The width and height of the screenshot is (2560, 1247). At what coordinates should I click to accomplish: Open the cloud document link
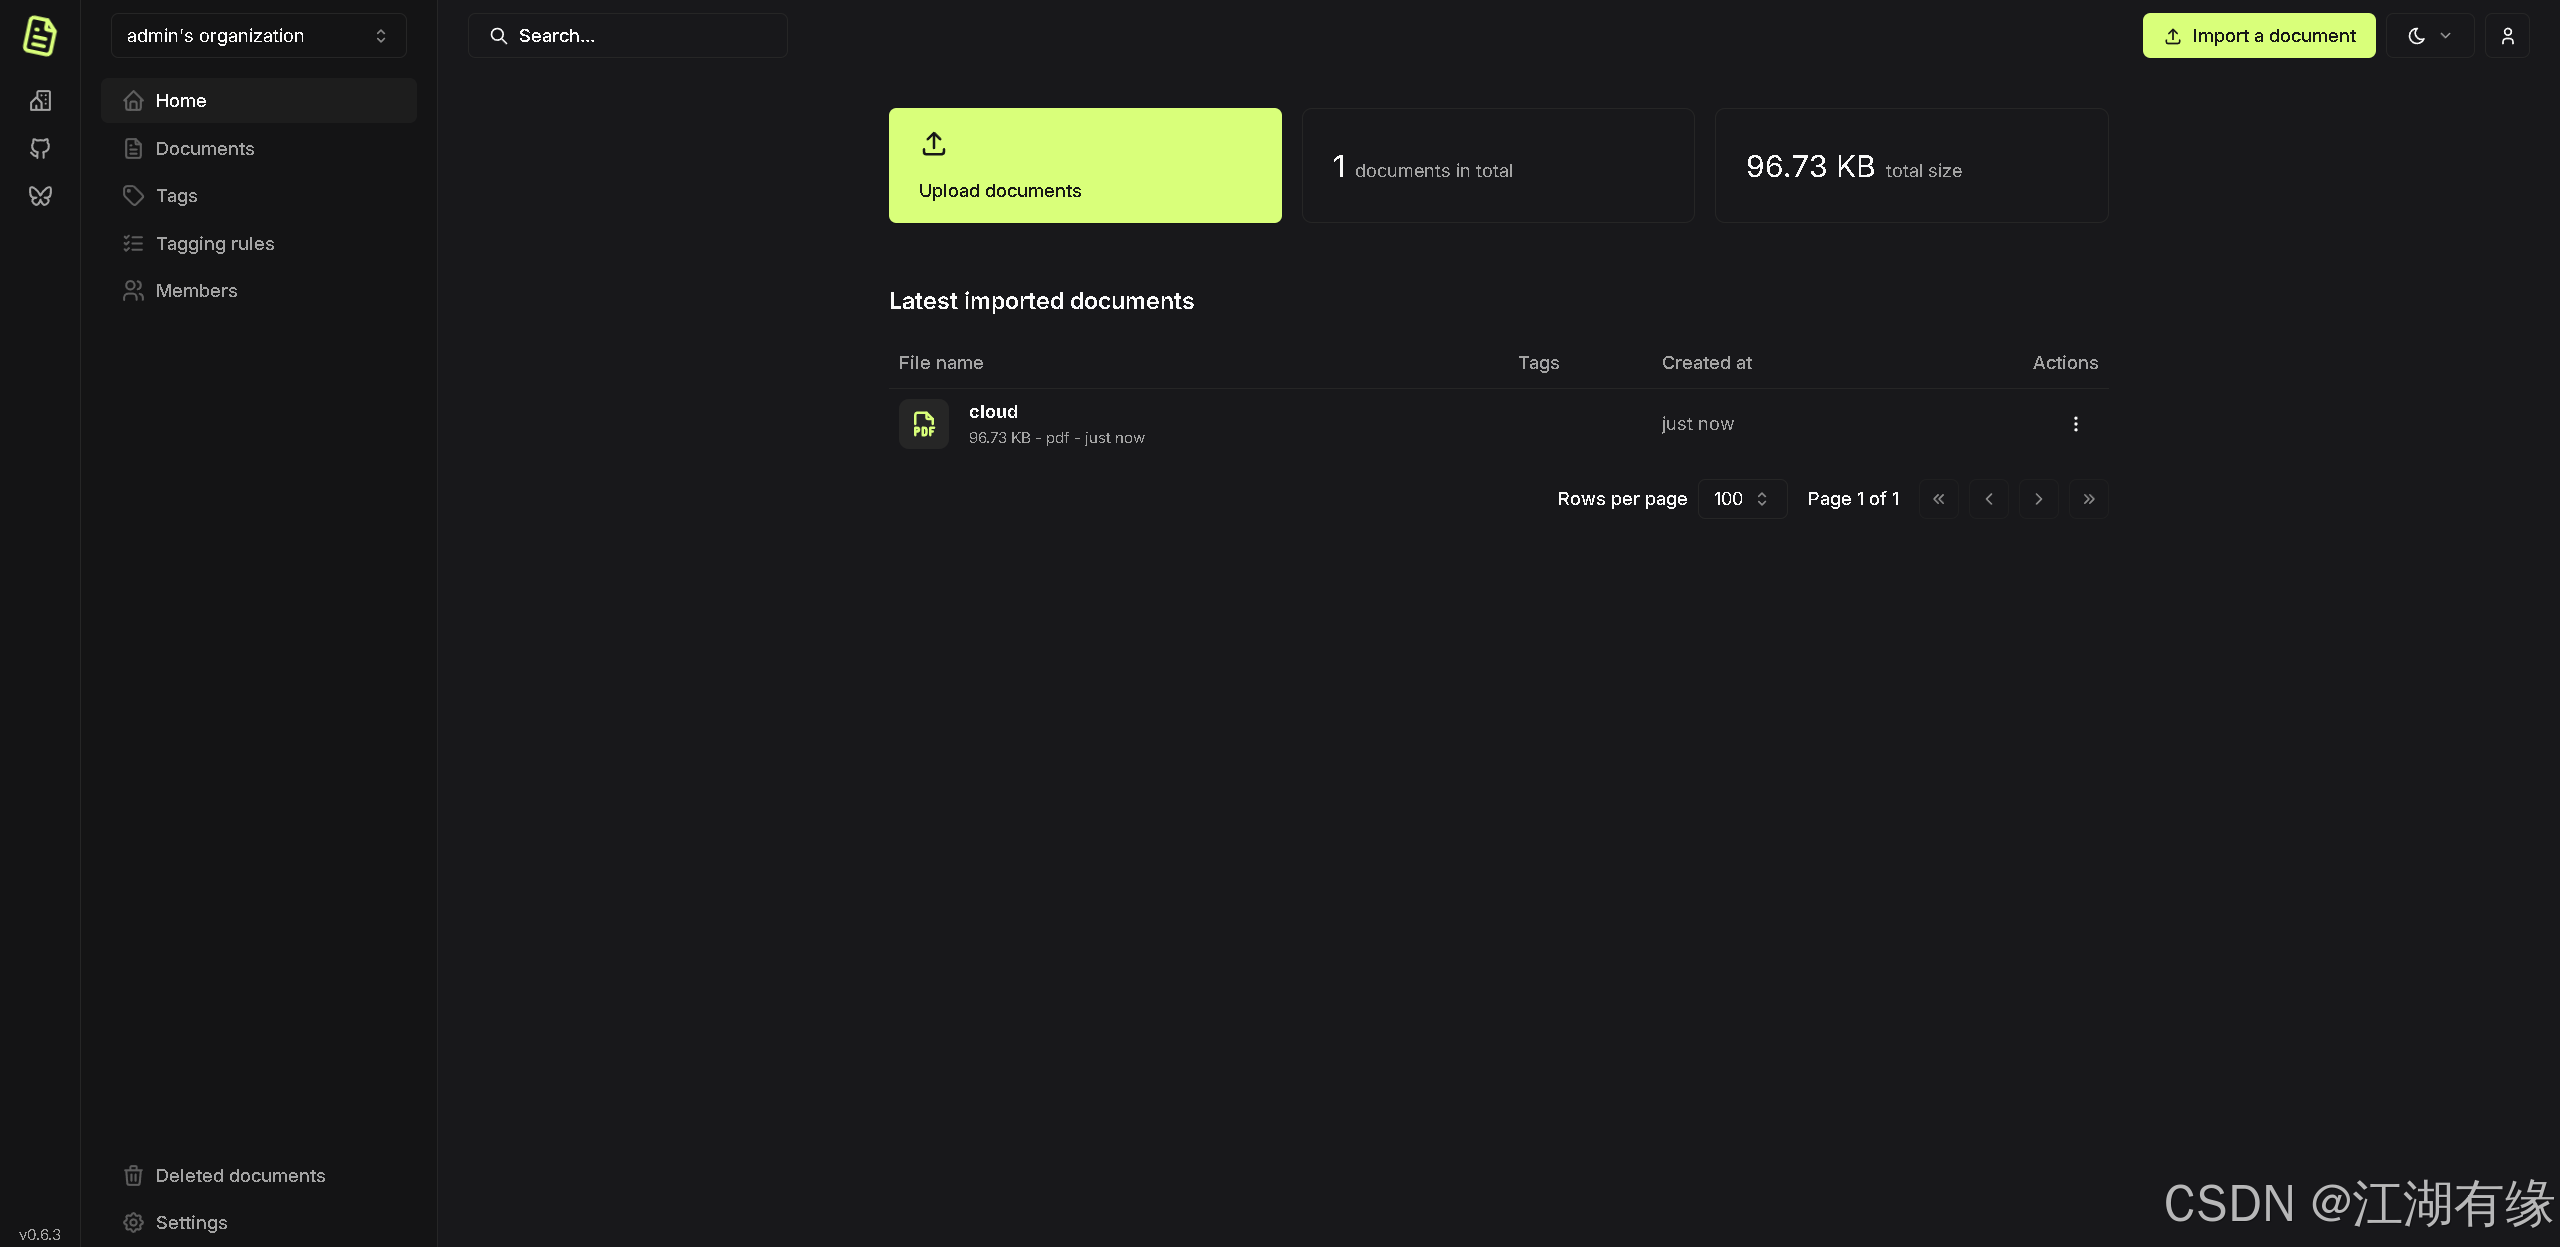point(993,412)
